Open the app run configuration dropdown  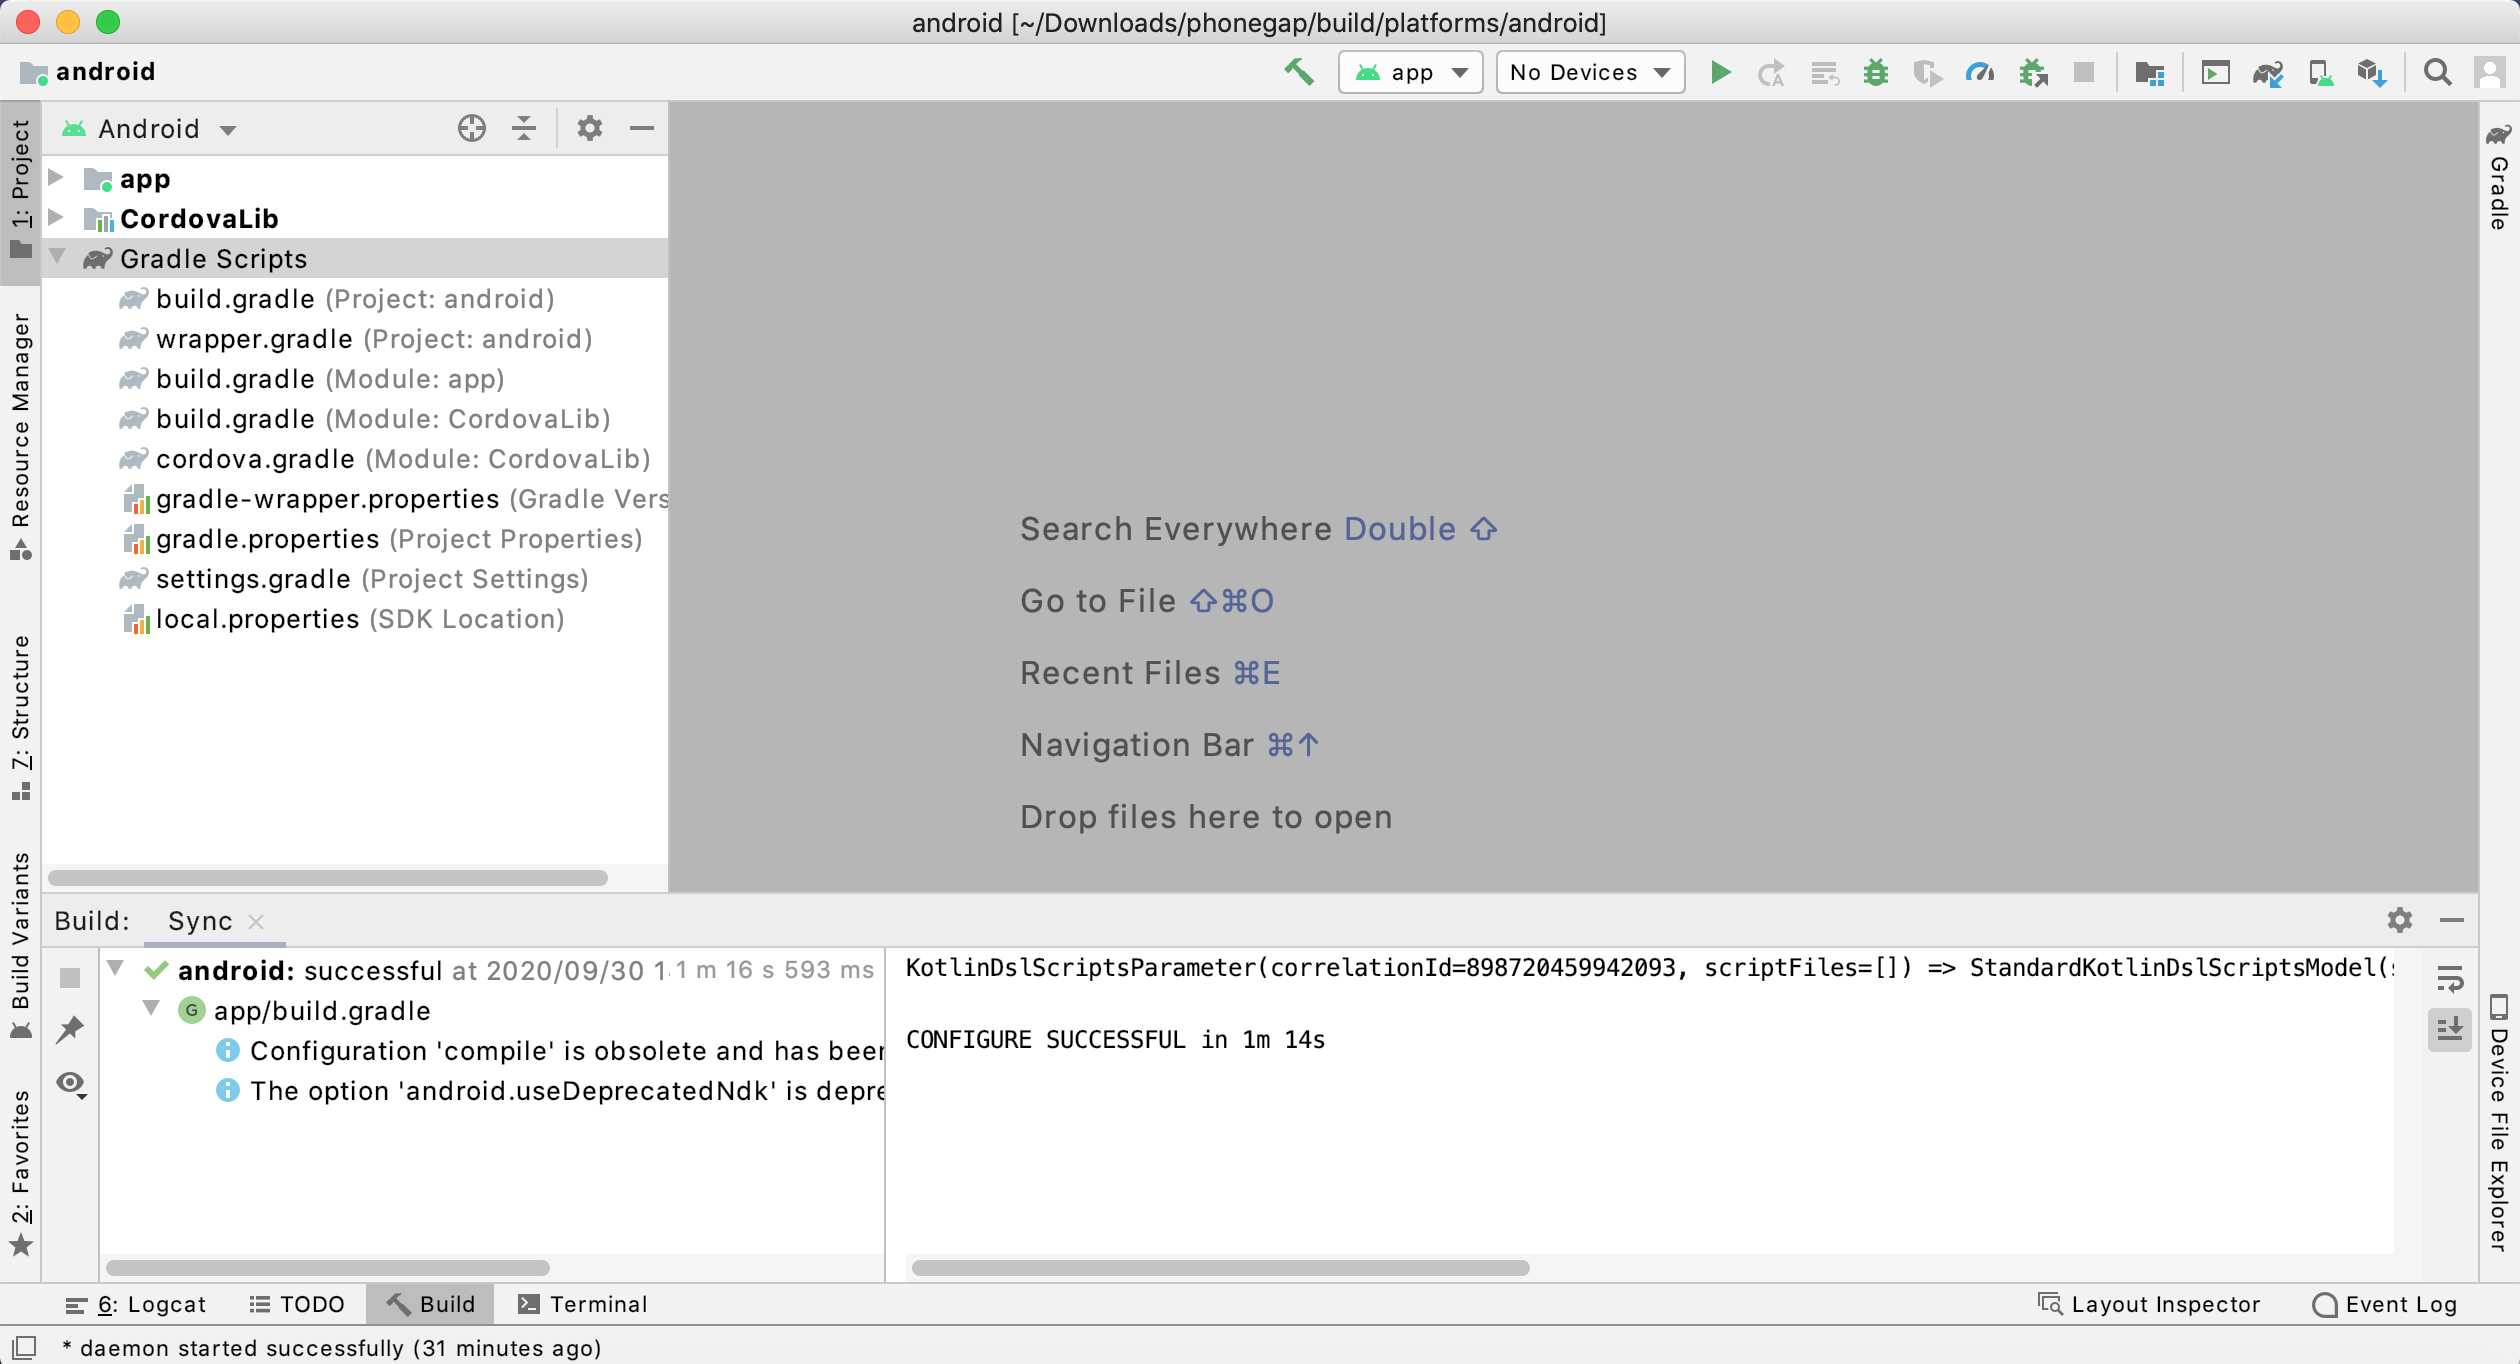point(1410,72)
